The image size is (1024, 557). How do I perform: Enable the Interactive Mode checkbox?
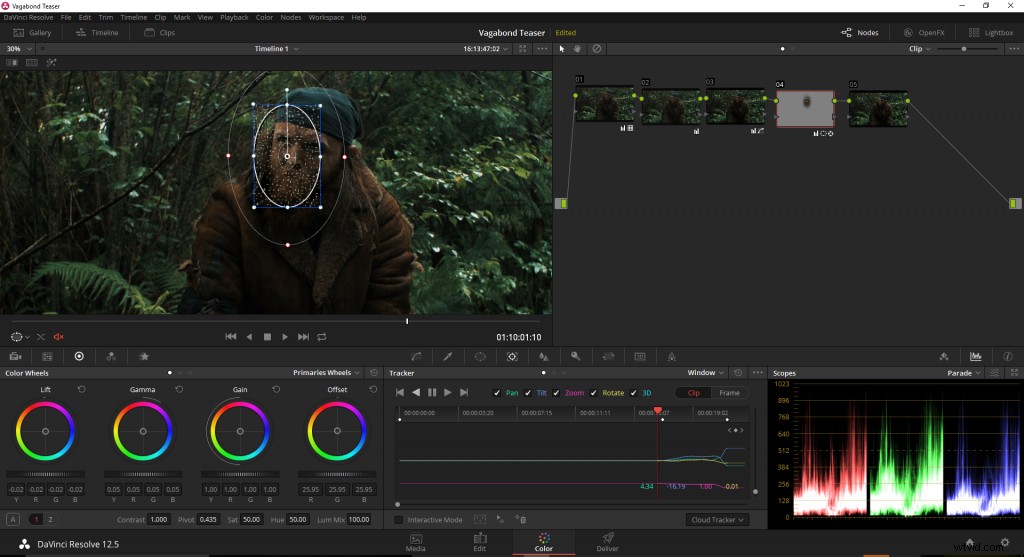(x=399, y=520)
